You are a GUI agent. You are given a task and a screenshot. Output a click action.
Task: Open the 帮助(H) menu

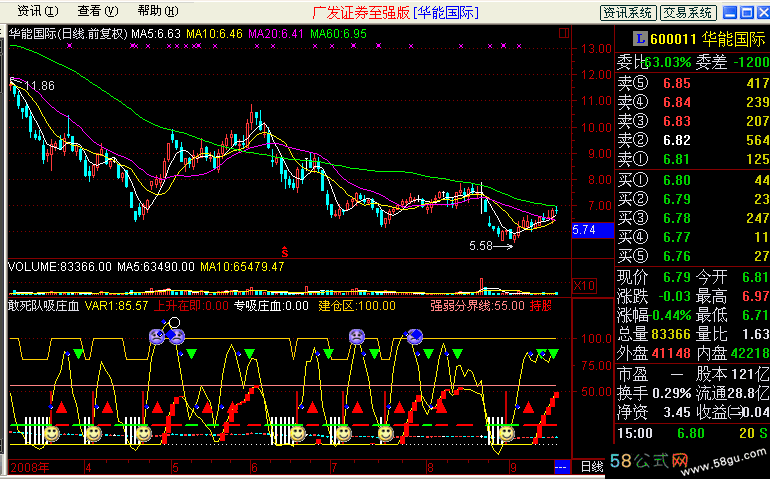(158, 11)
